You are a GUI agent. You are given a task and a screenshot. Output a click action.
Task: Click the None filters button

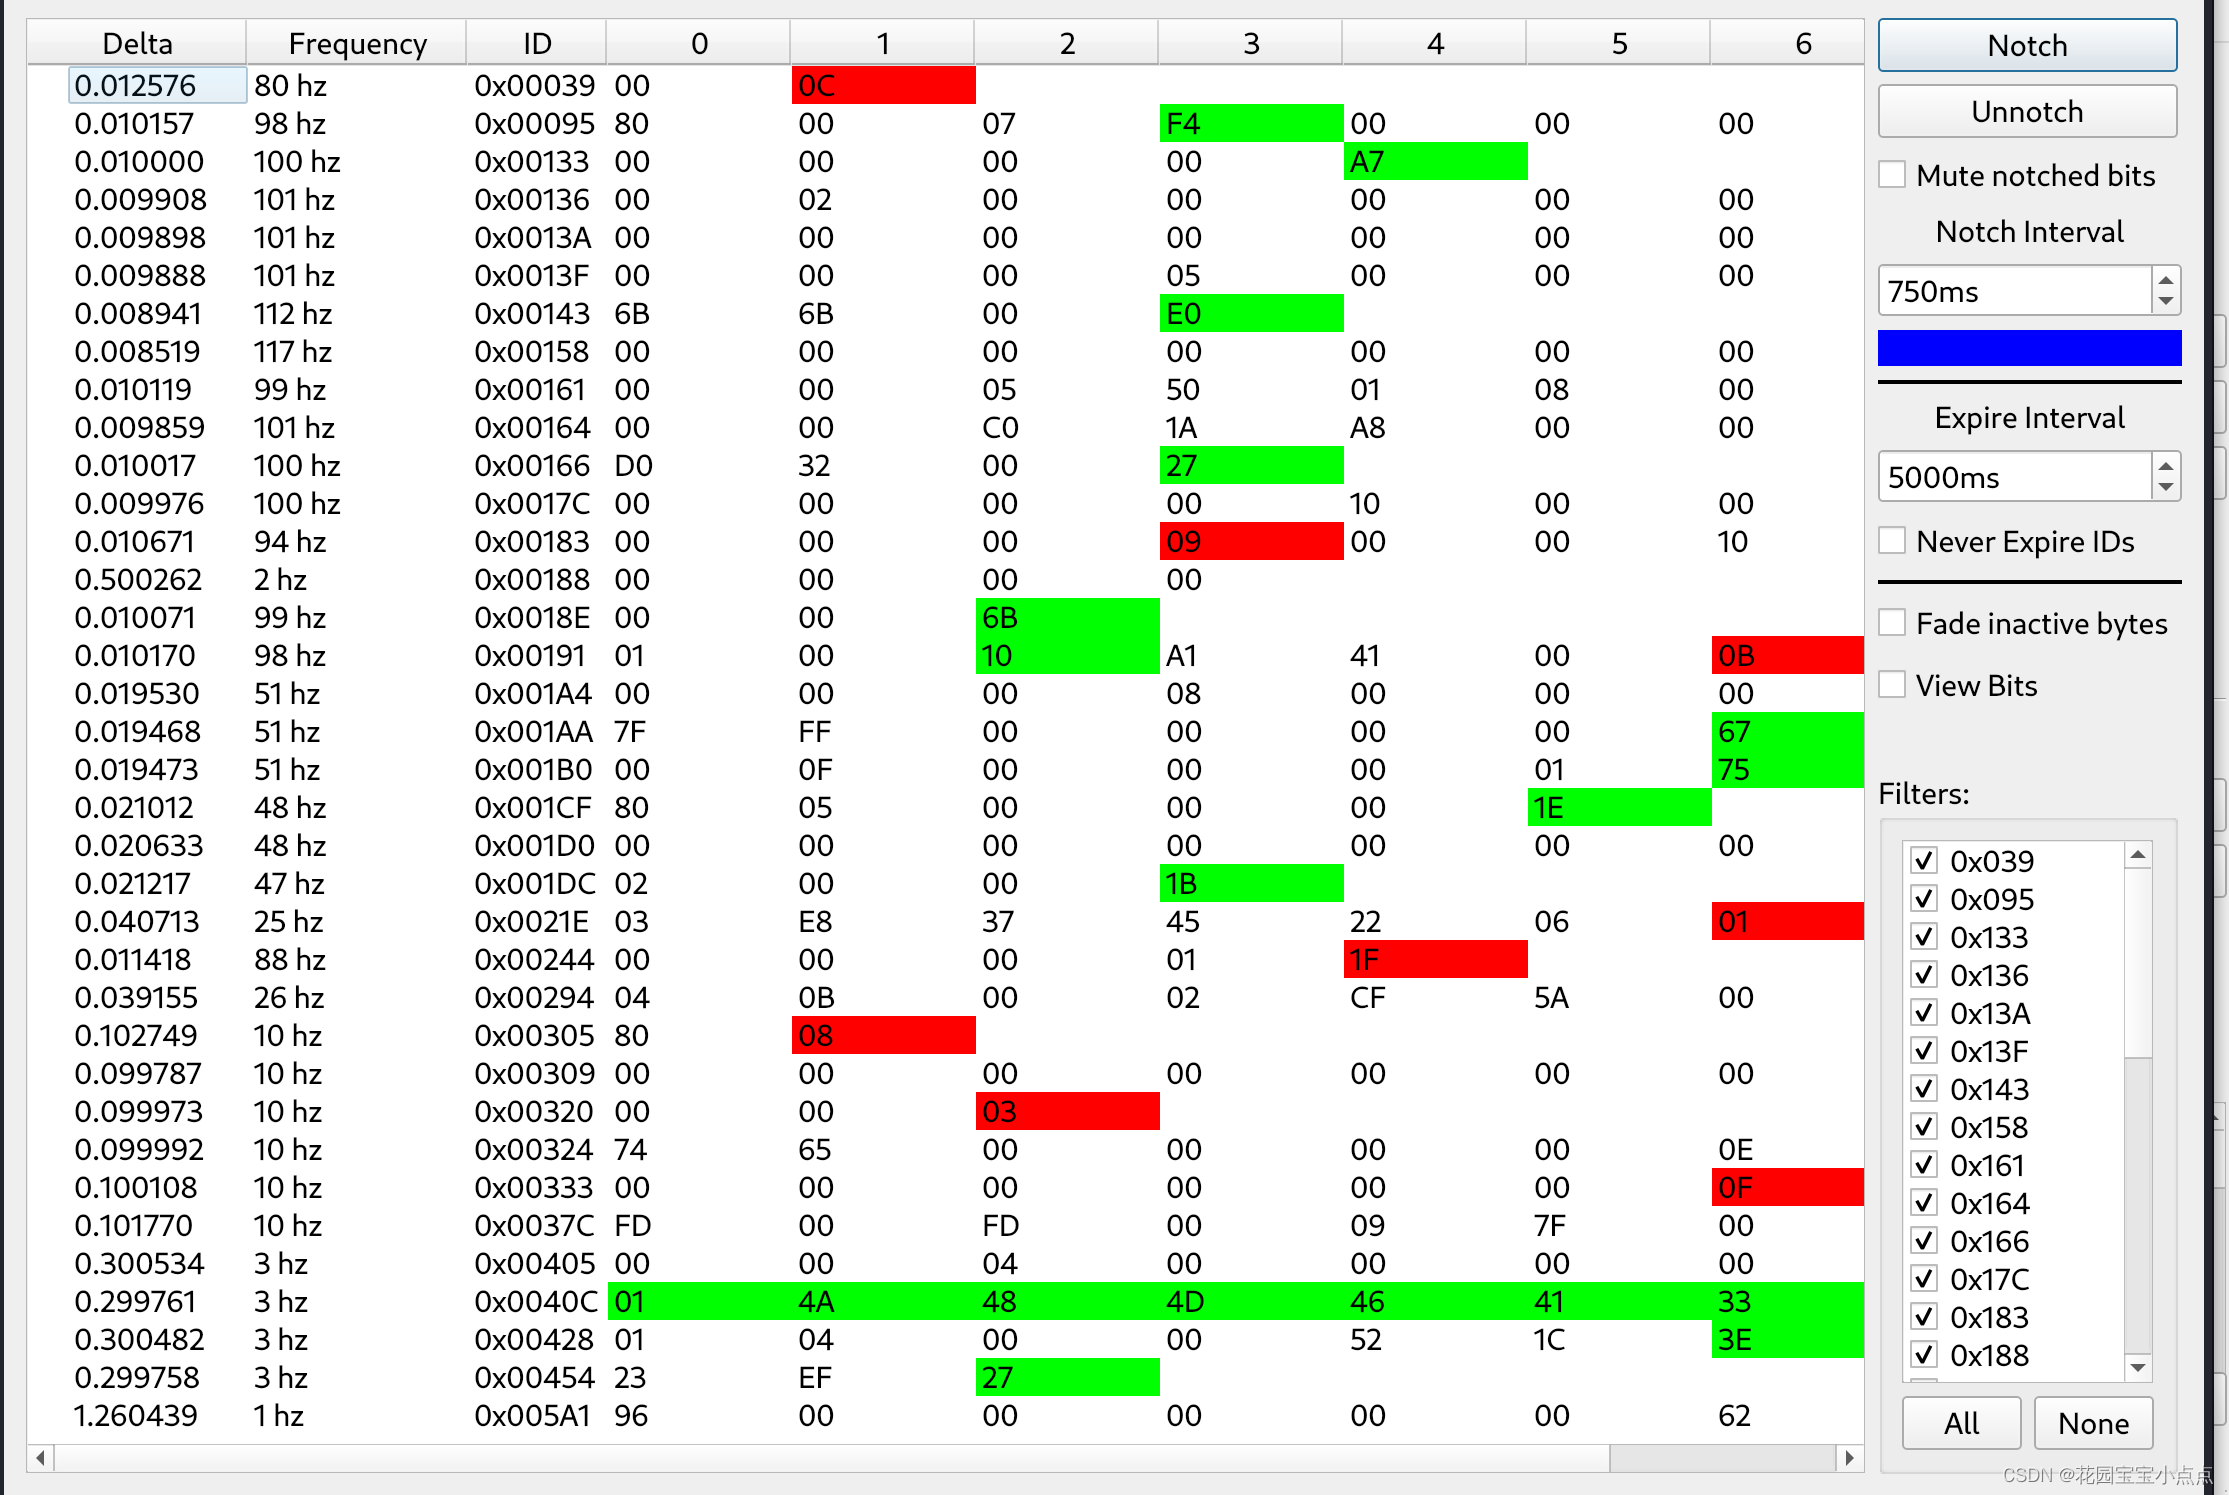pos(2093,1423)
